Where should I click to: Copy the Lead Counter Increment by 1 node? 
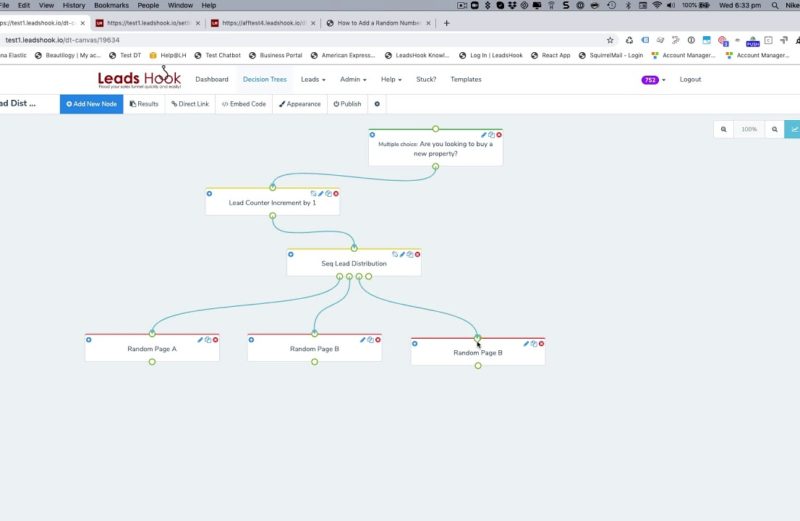(329, 193)
